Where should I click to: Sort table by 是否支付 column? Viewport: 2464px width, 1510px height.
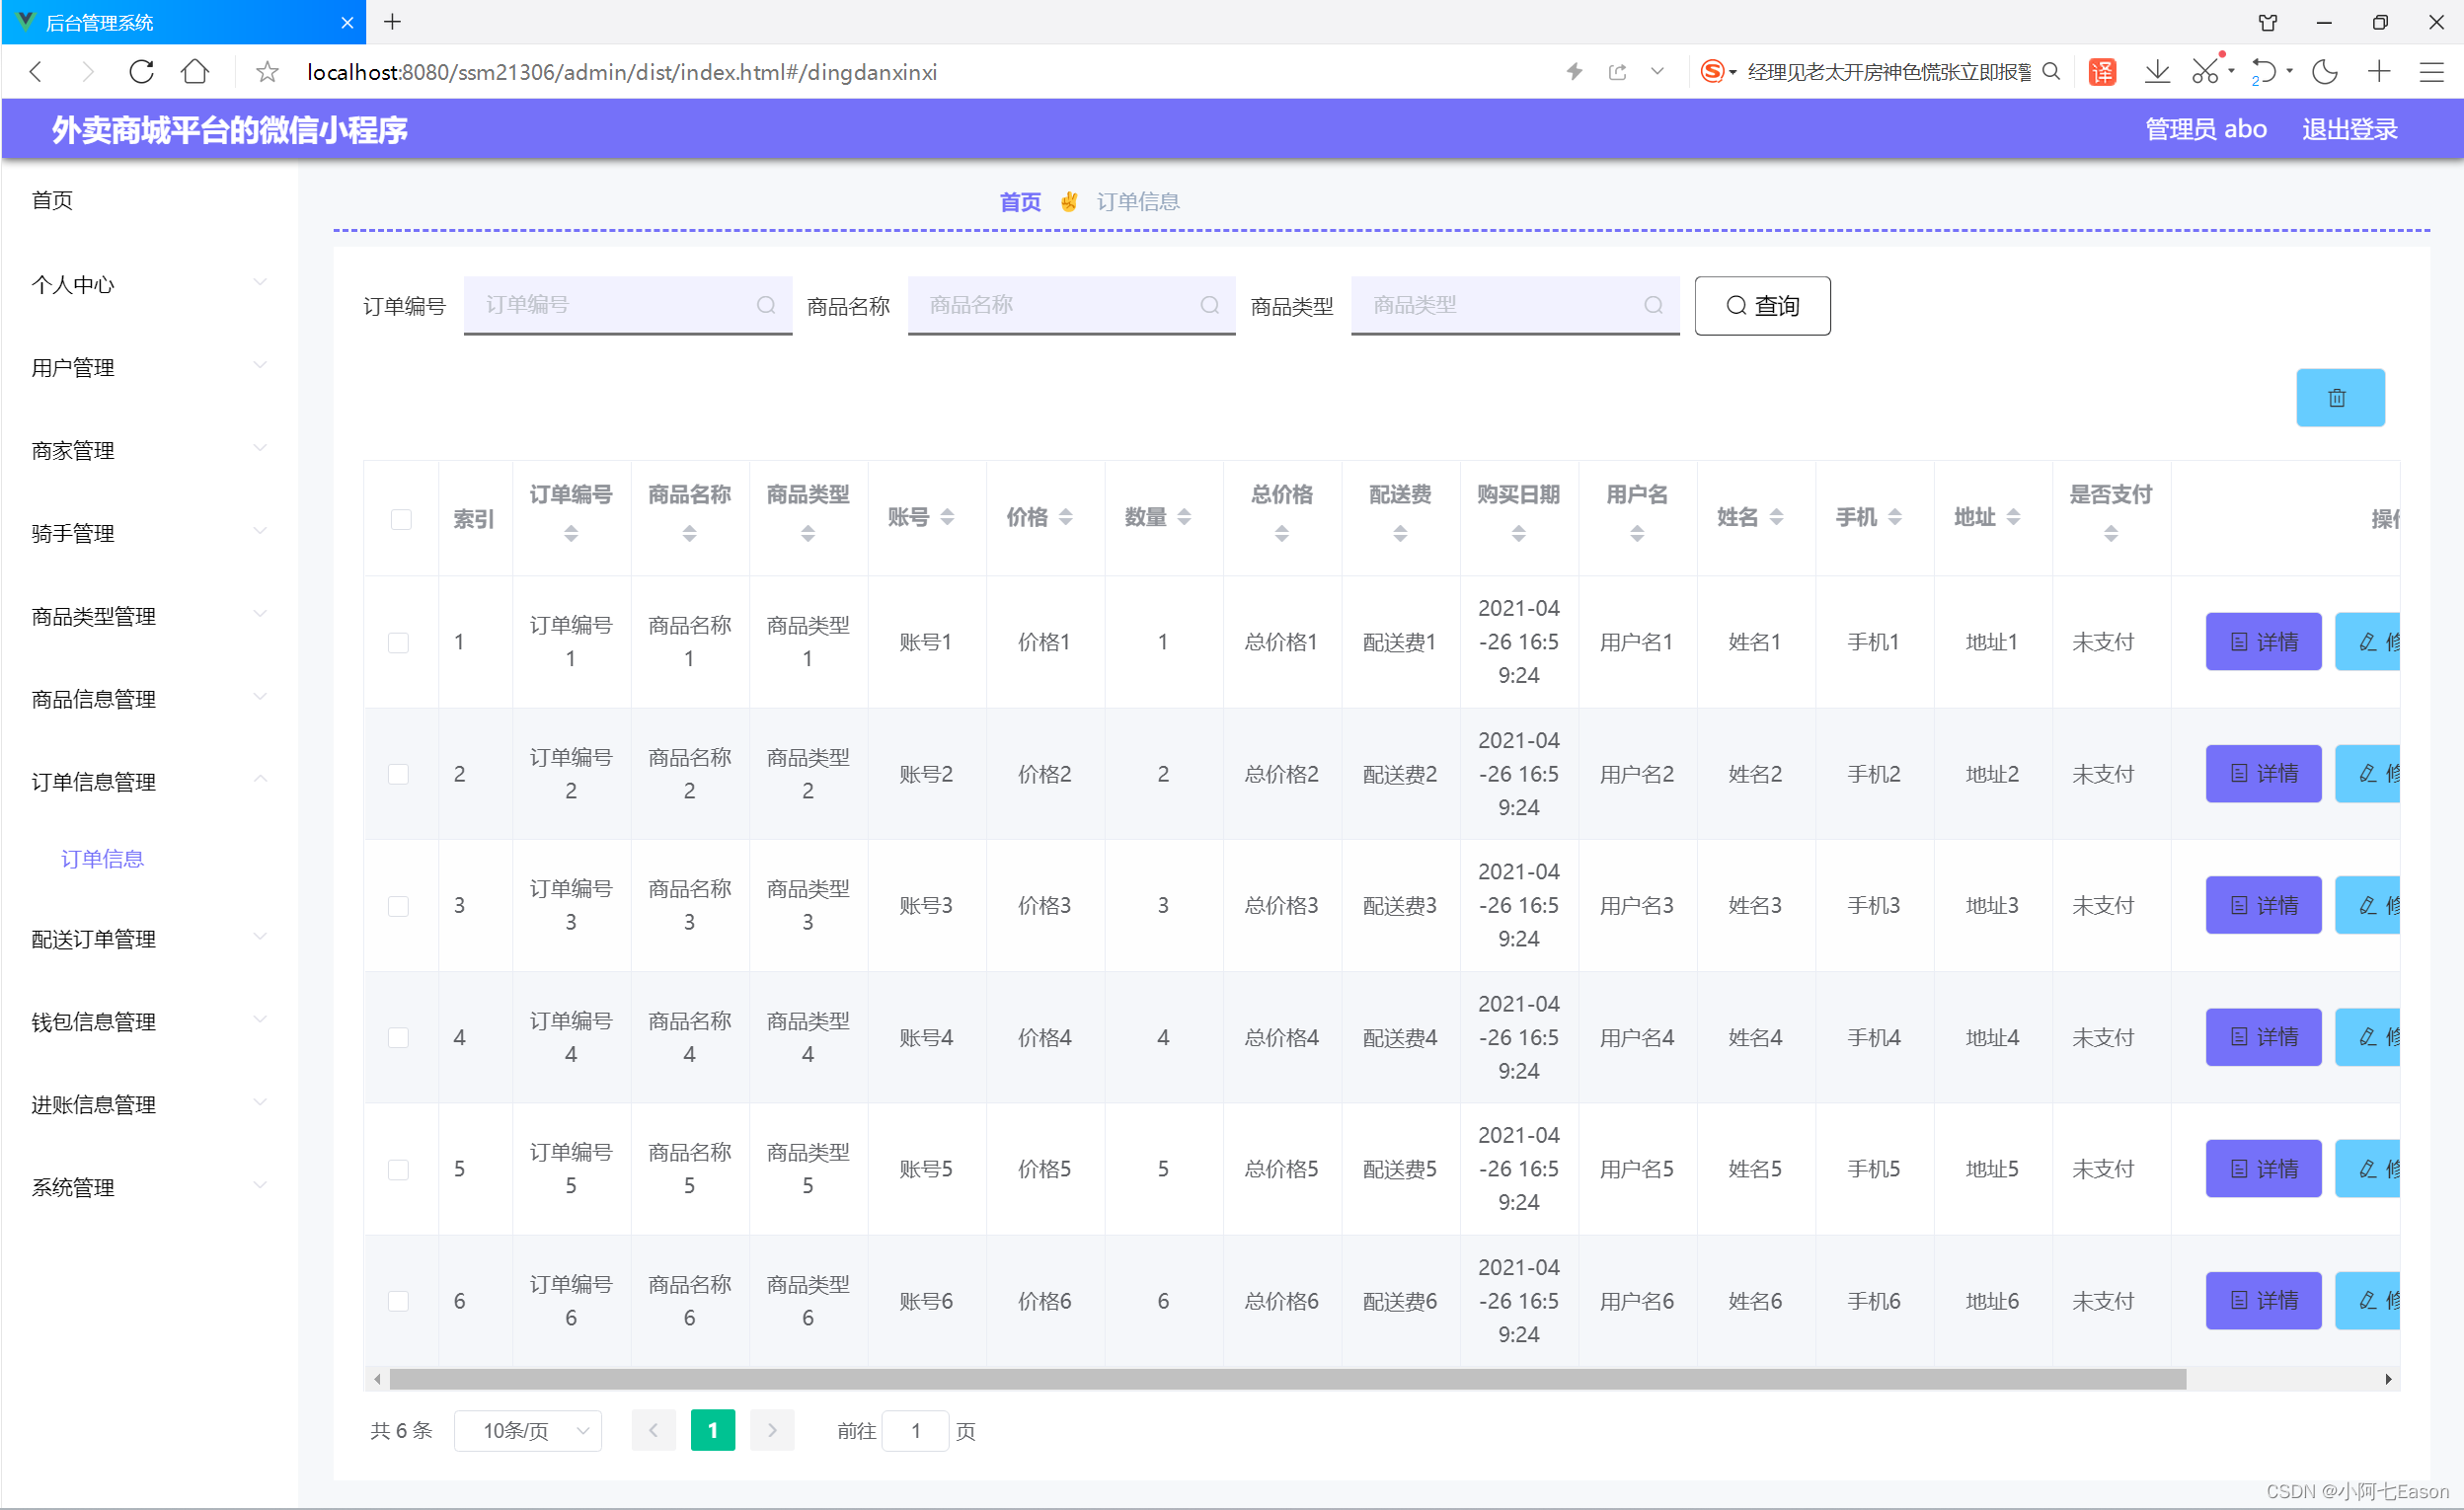point(2111,534)
